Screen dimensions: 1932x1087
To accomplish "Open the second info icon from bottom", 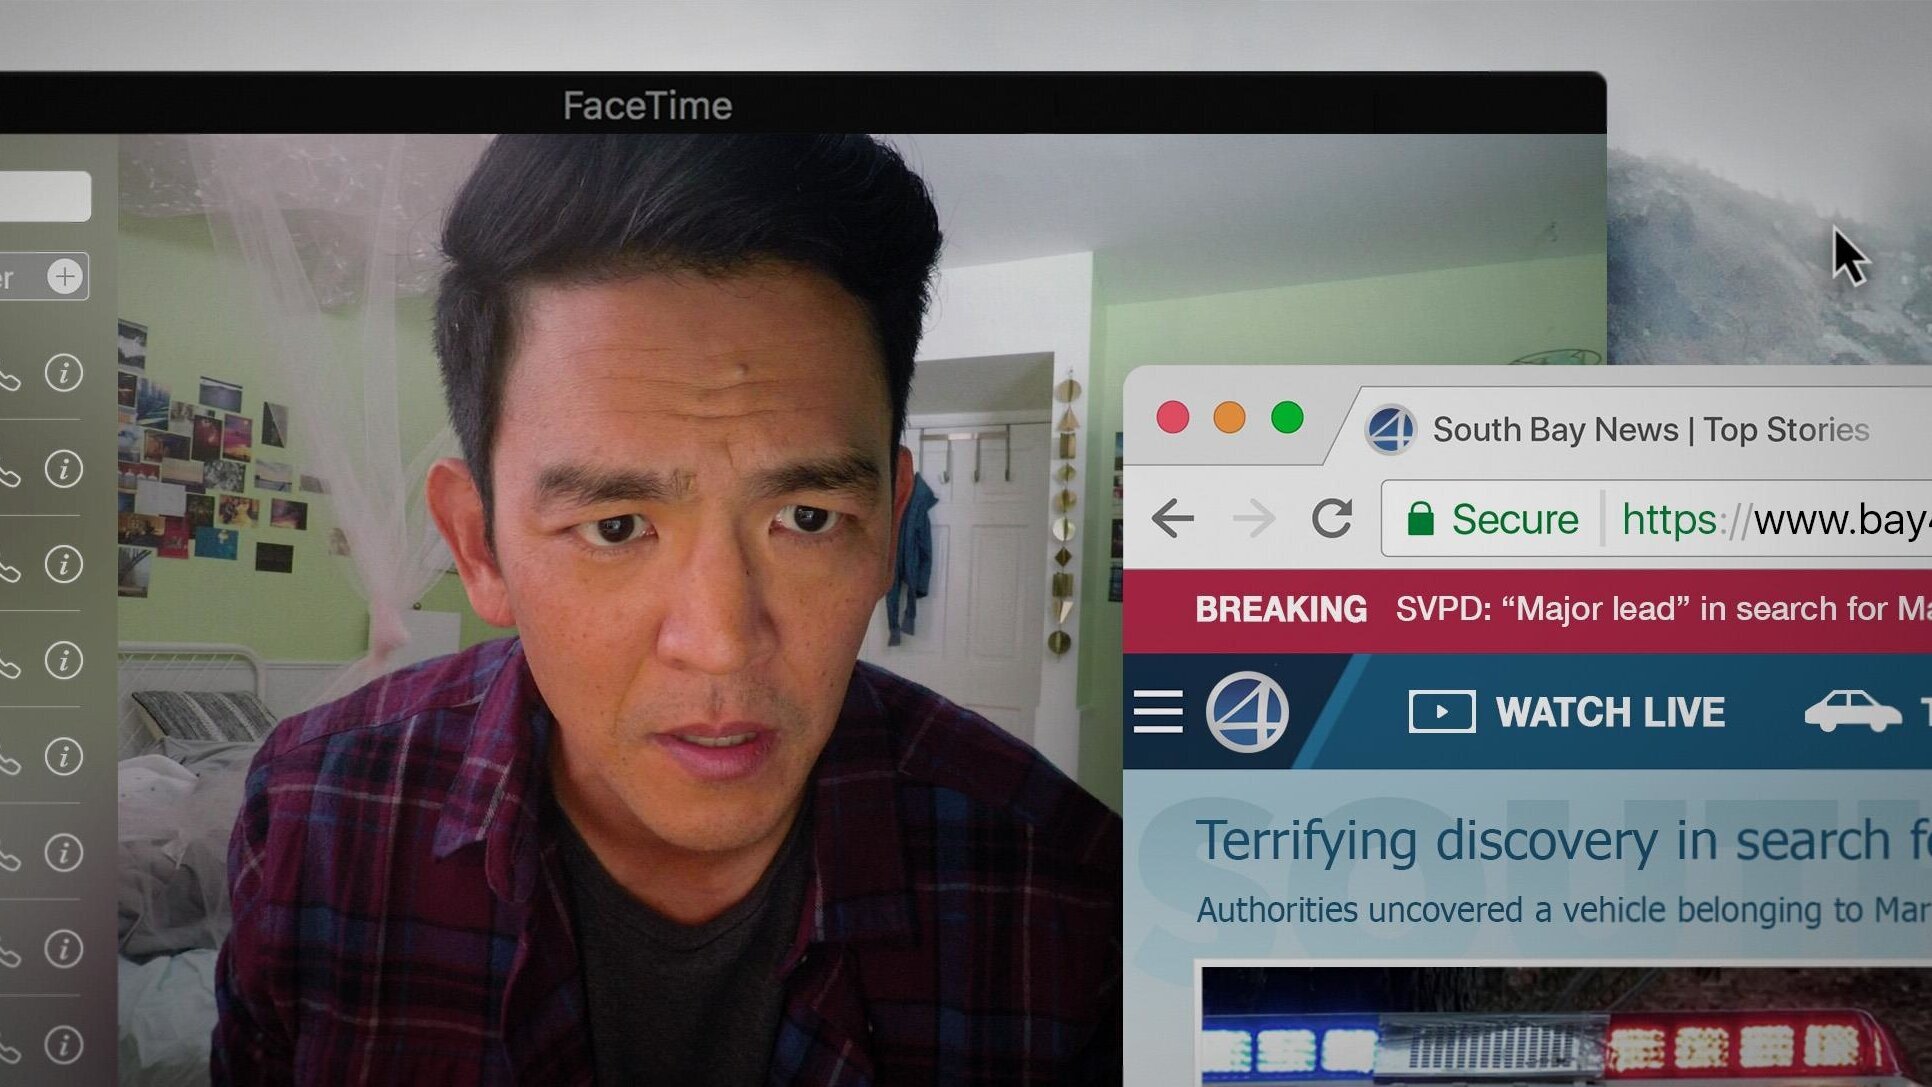I will tap(64, 948).
